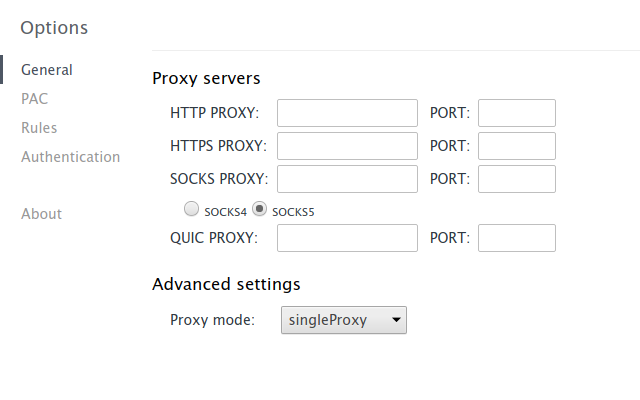Select the SOCKS4 radio button
Image resolution: width=640 pixels, height=400 pixels.
[x=191, y=209]
